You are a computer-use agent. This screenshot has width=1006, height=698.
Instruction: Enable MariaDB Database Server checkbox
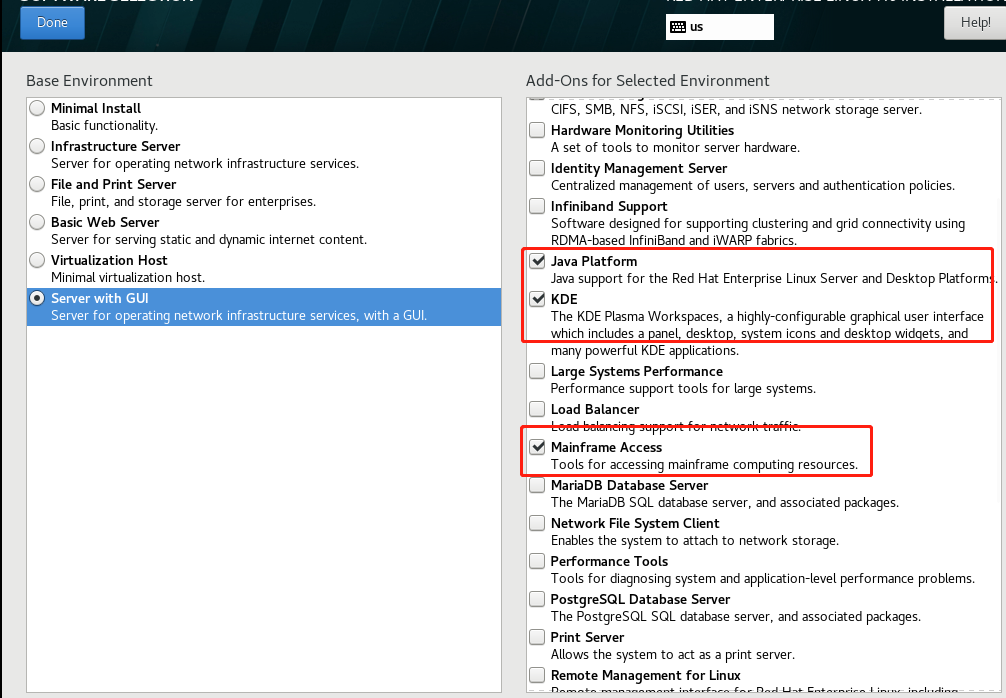click(537, 485)
